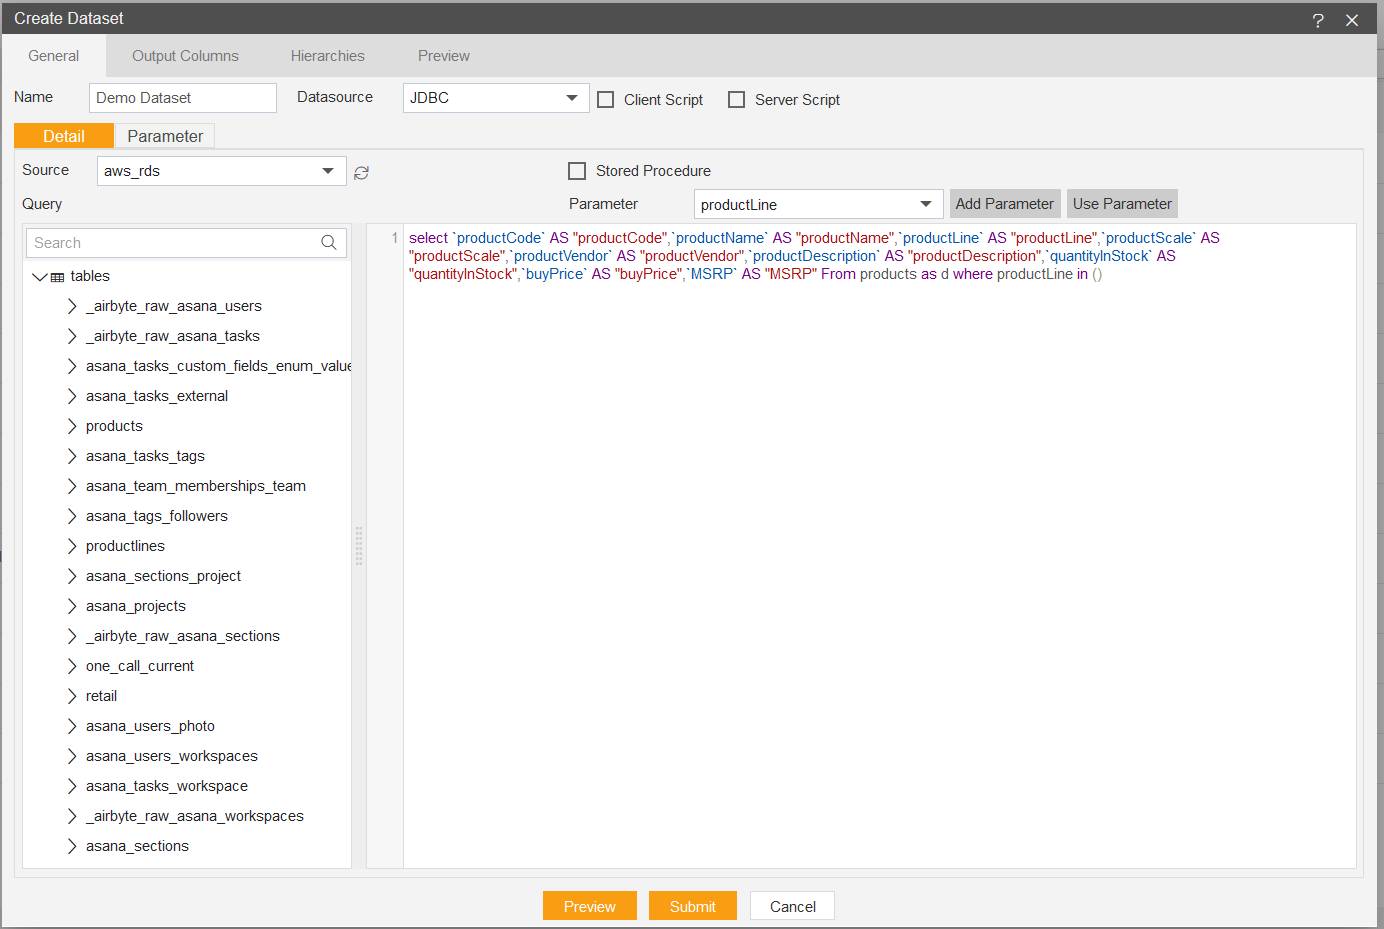Expand the _airbyte_raw_asana_users node
The image size is (1384, 929).
[x=72, y=306]
